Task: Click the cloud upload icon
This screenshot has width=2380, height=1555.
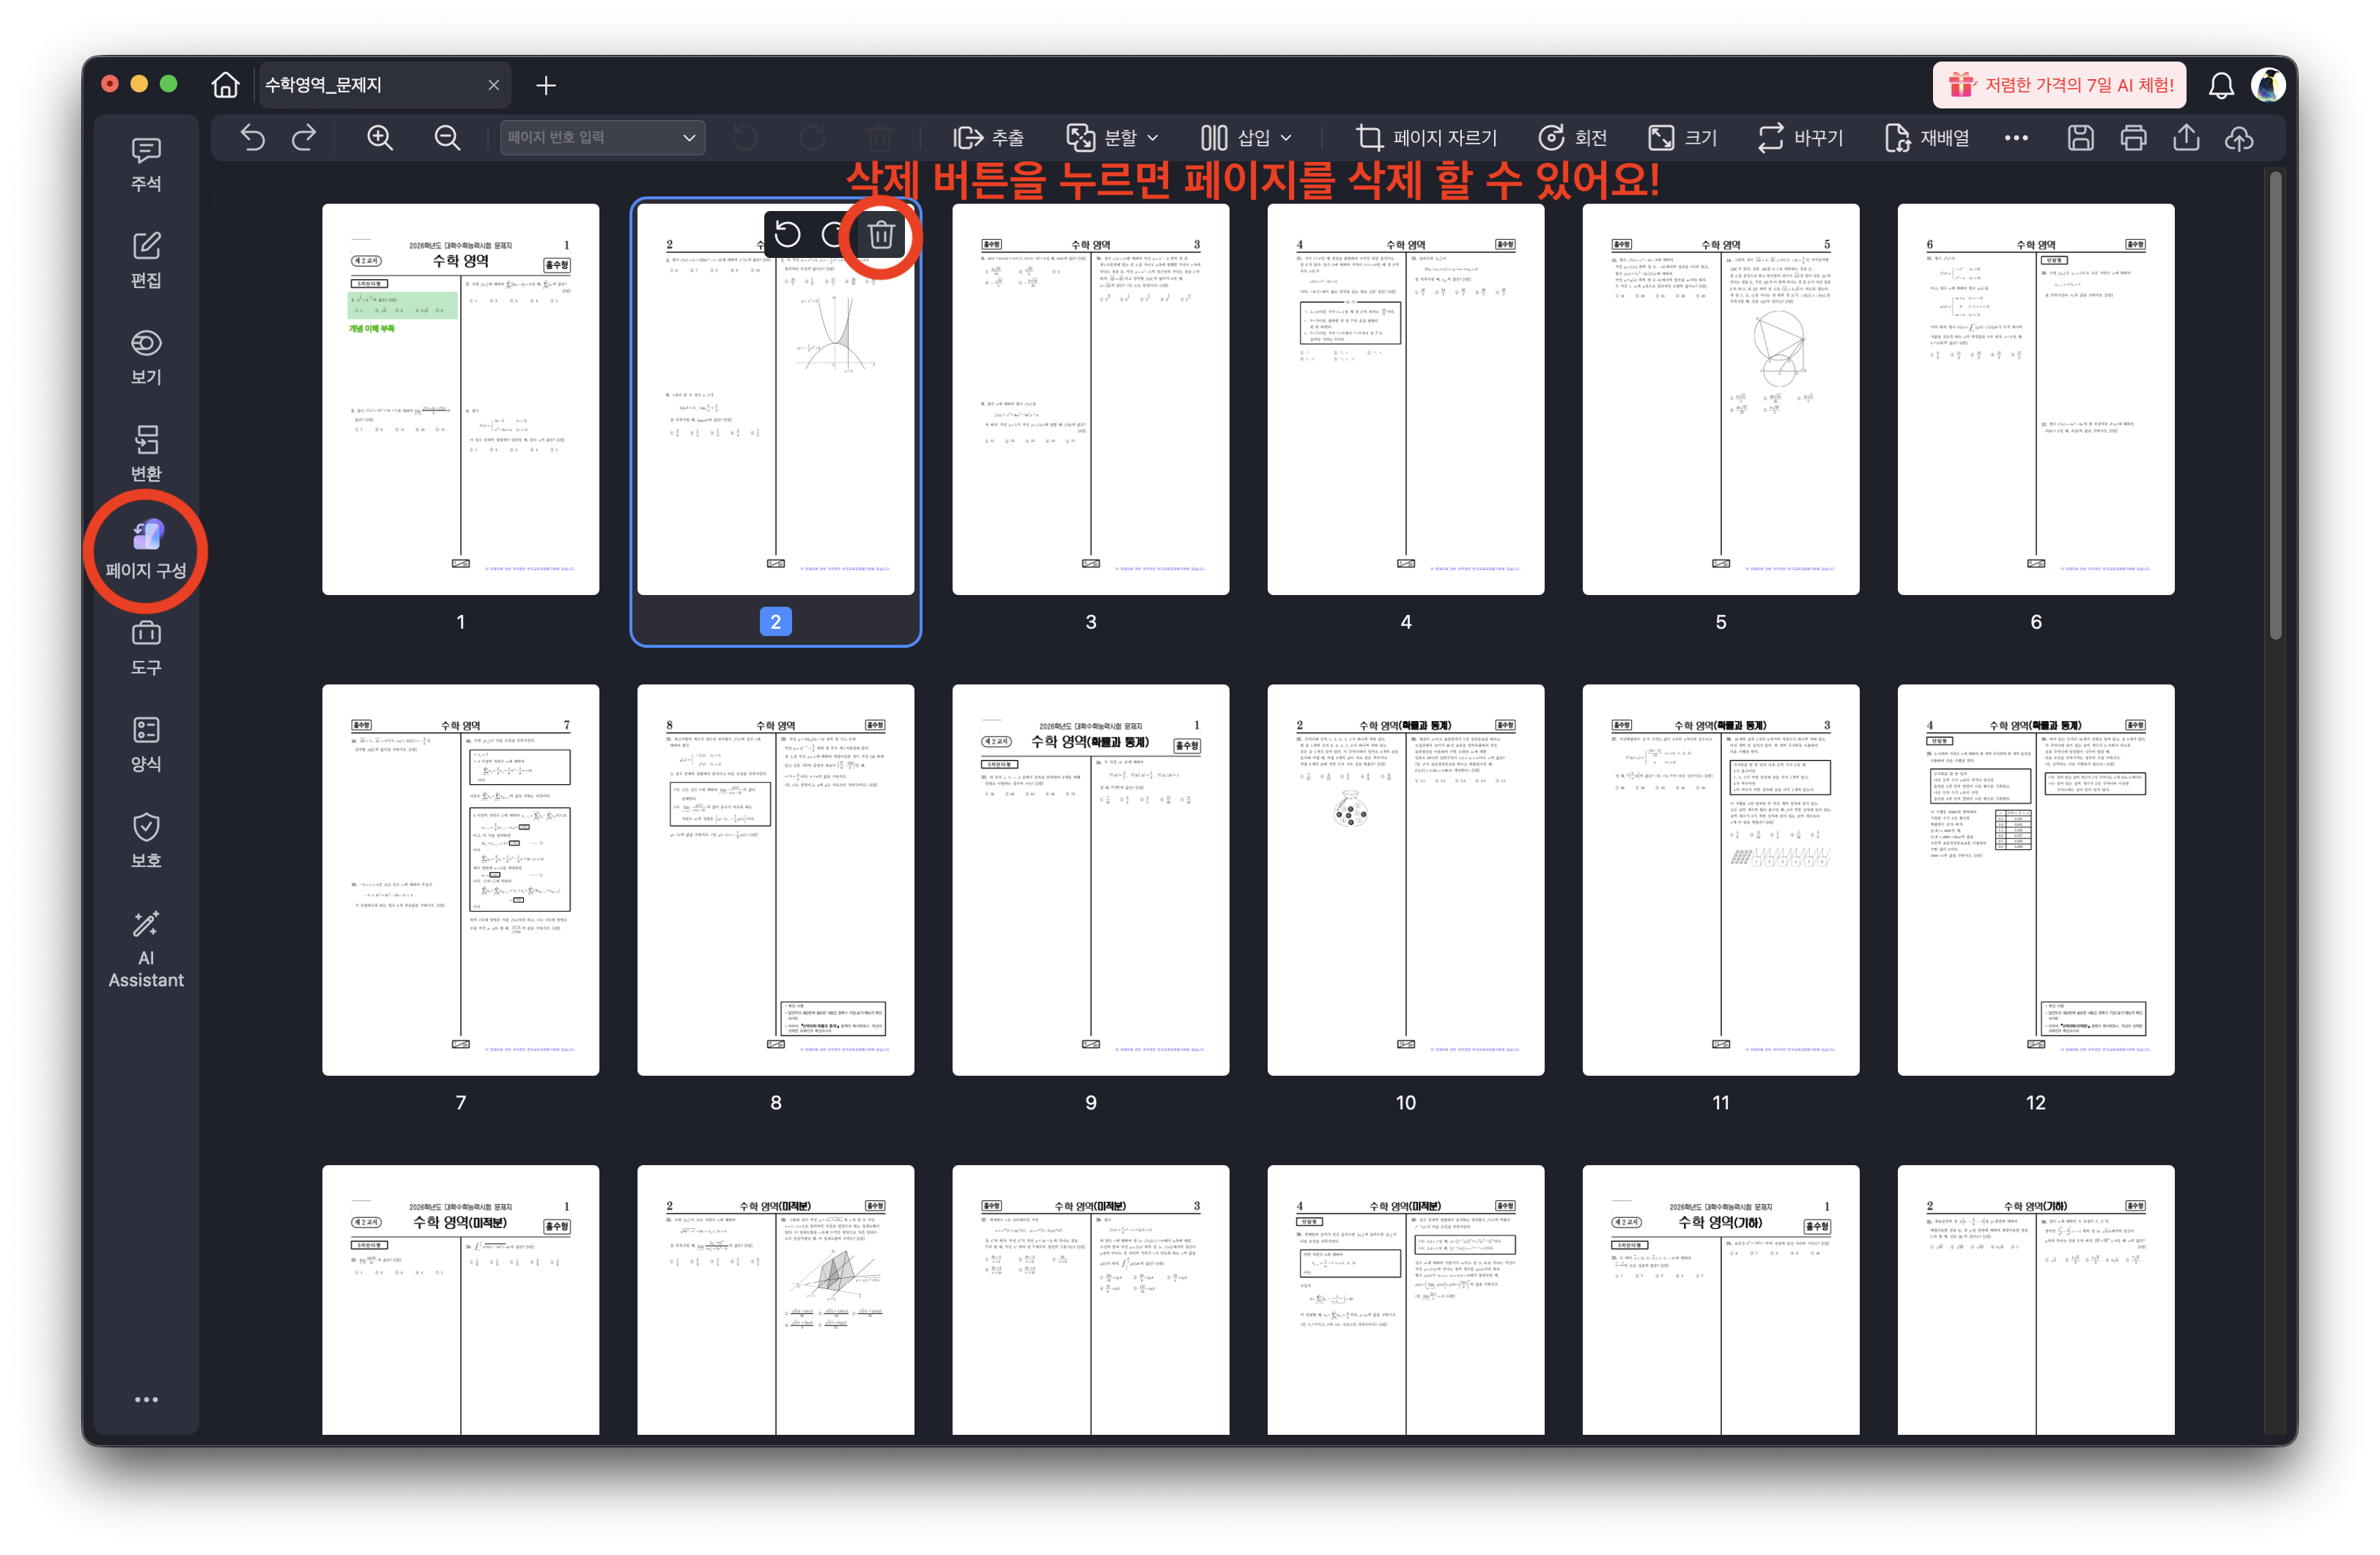Action: pos(2239,138)
